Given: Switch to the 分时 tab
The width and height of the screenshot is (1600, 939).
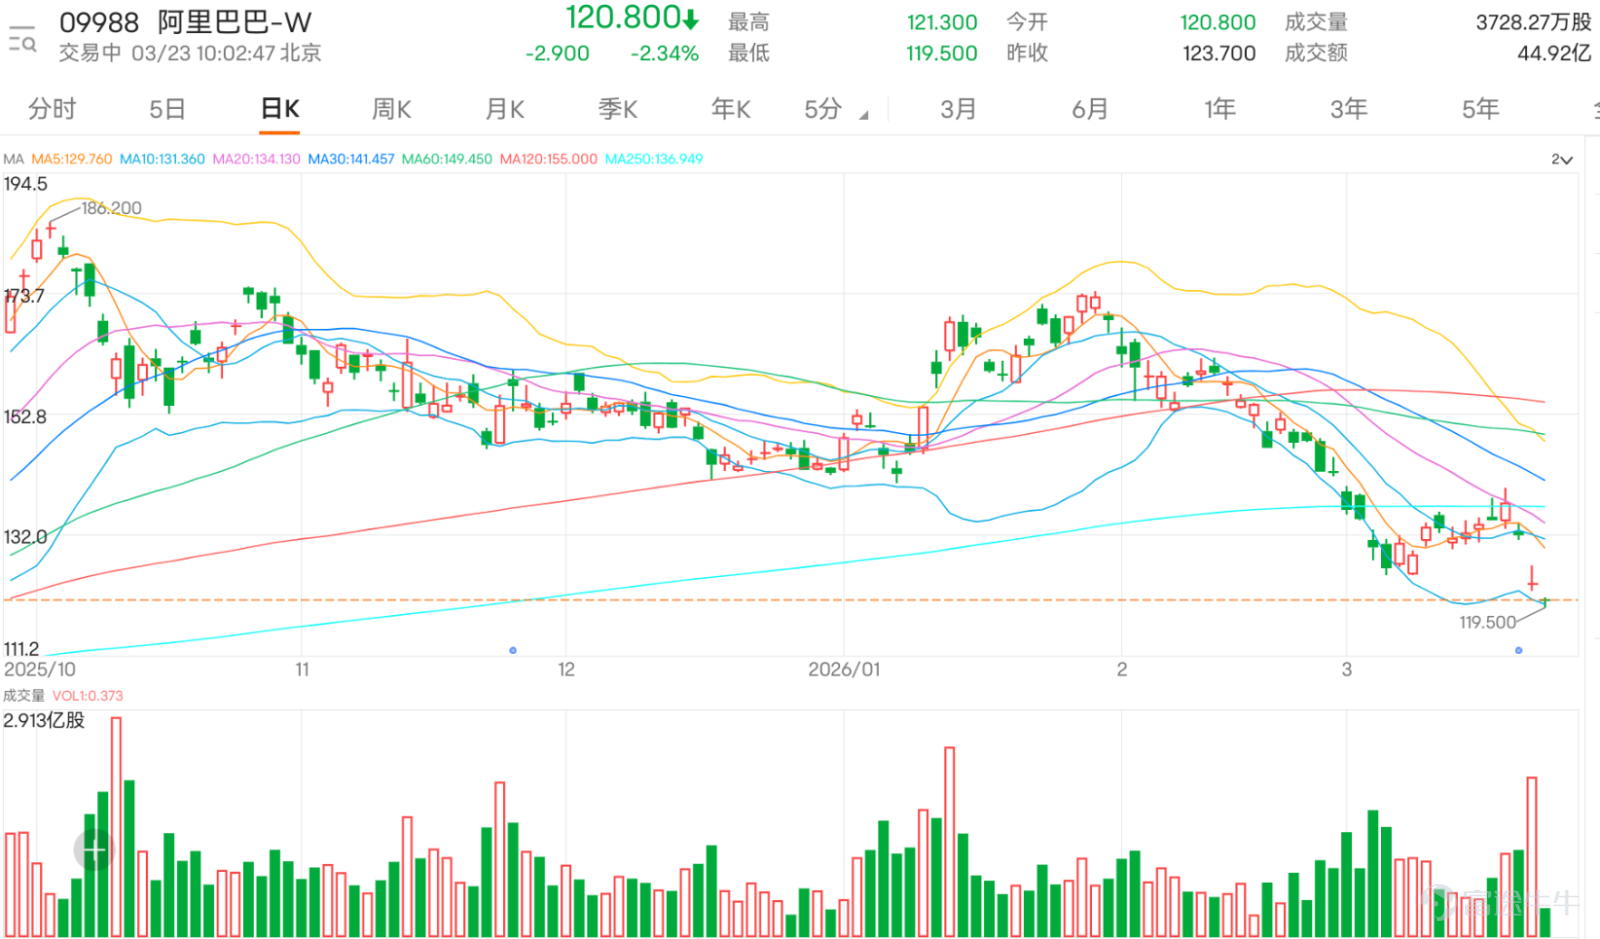Looking at the screenshot, I should tap(52, 109).
